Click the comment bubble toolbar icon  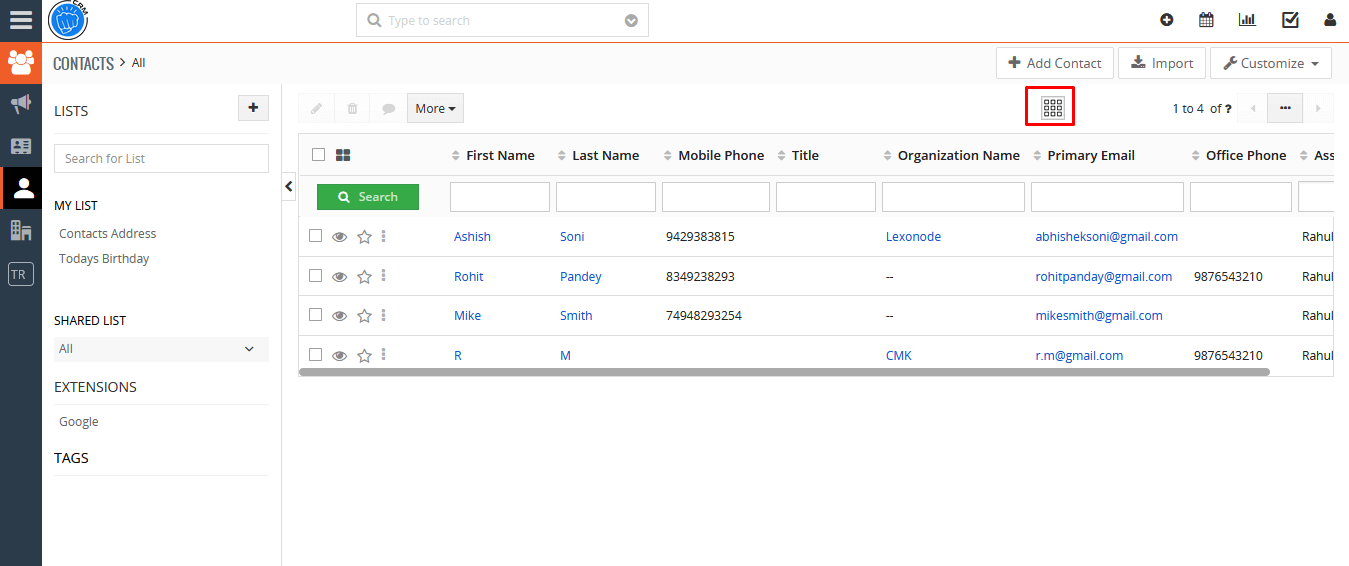point(388,108)
